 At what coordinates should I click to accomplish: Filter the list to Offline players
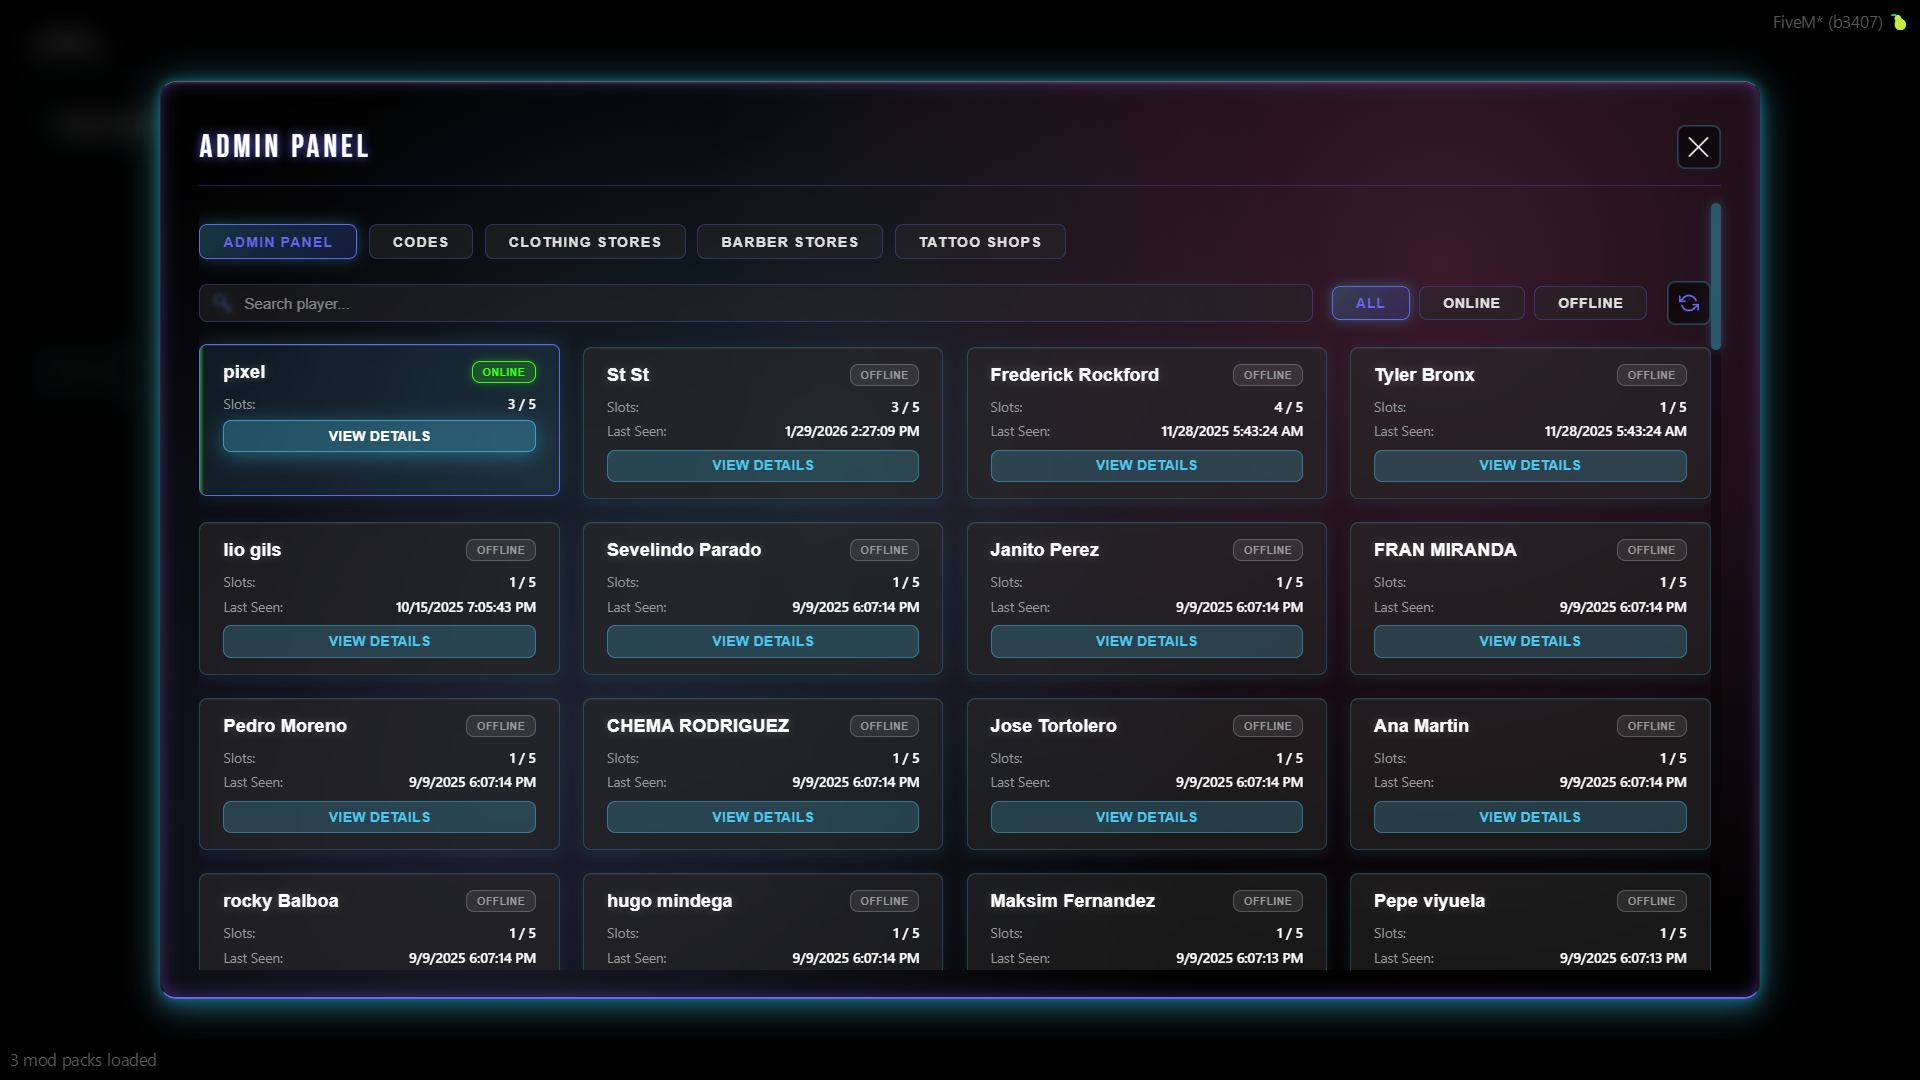[1590, 303]
